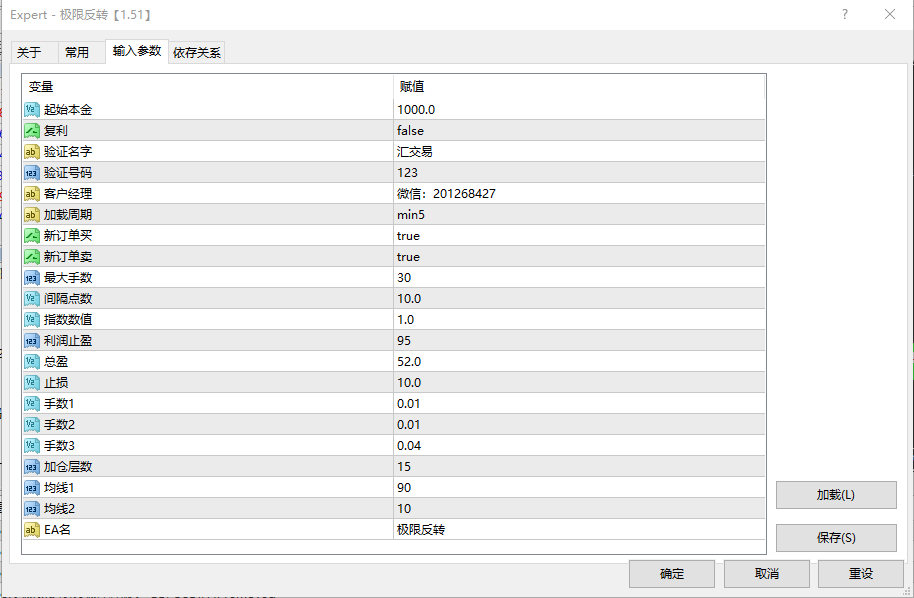Click the double icon beside 间隔点数
Viewport: 914px width, 598px height.
(32, 298)
